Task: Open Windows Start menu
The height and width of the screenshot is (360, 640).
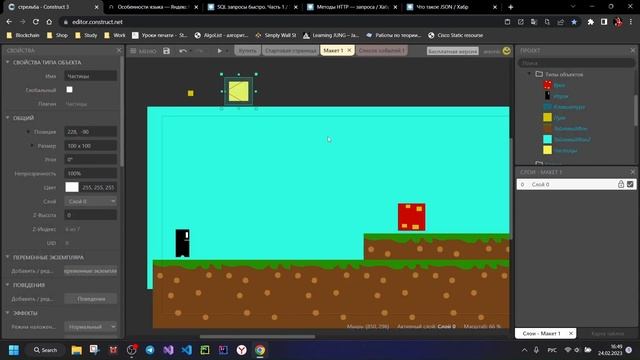Action: [x=13, y=350]
